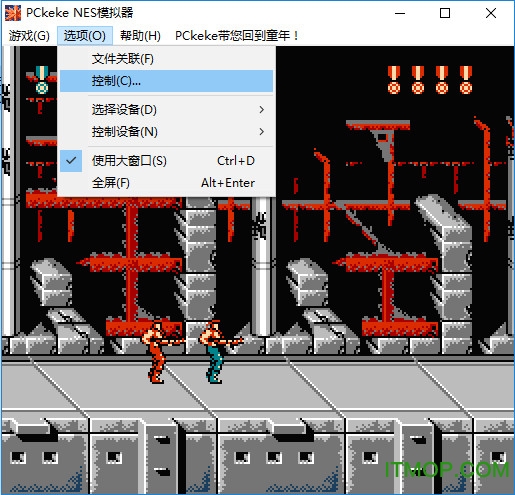The image size is (515, 495).
Task: Expand the 控制设备(N) submenu arrow
Action: 262,132
